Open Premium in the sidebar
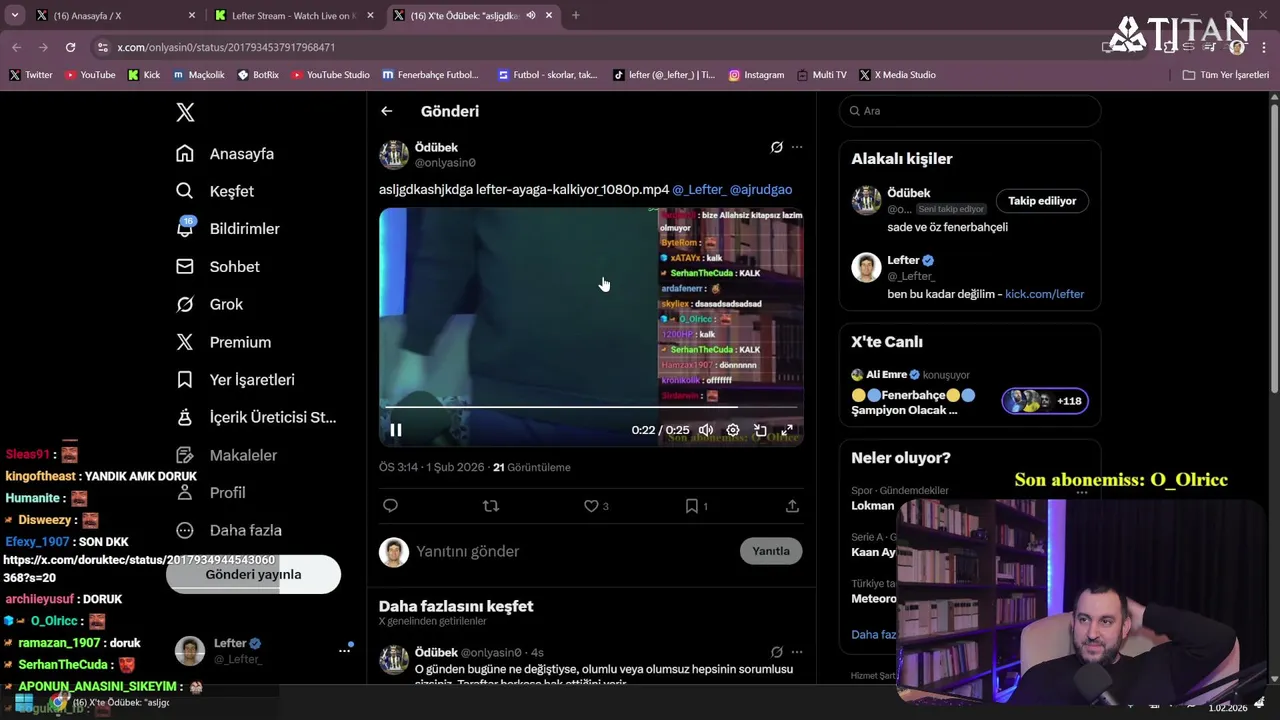This screenshot has height=720, width=1280. (x=223, y=342)
